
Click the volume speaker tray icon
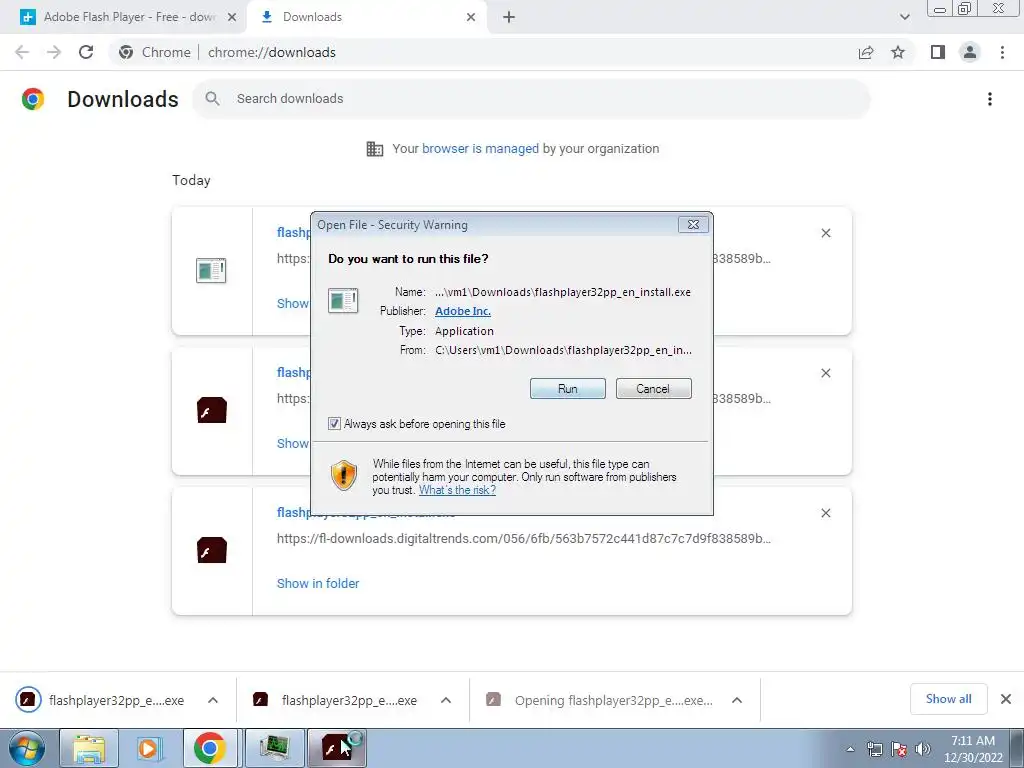click(x=923, y=749)
